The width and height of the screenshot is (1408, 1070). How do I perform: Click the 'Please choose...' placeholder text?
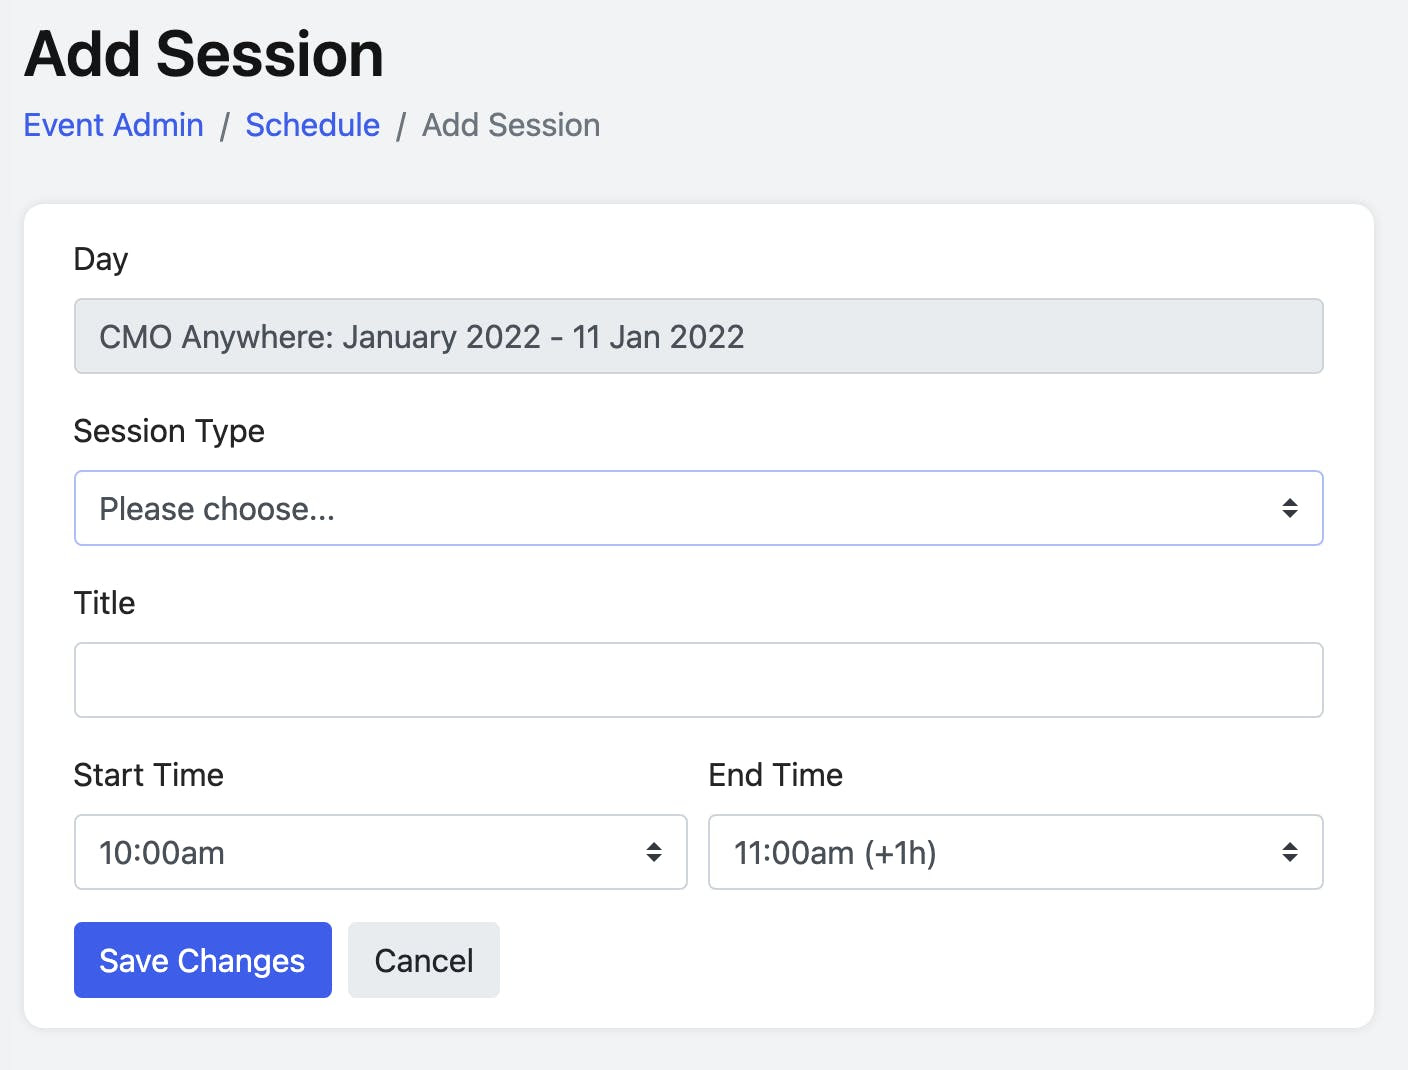[x=216, y=508]
